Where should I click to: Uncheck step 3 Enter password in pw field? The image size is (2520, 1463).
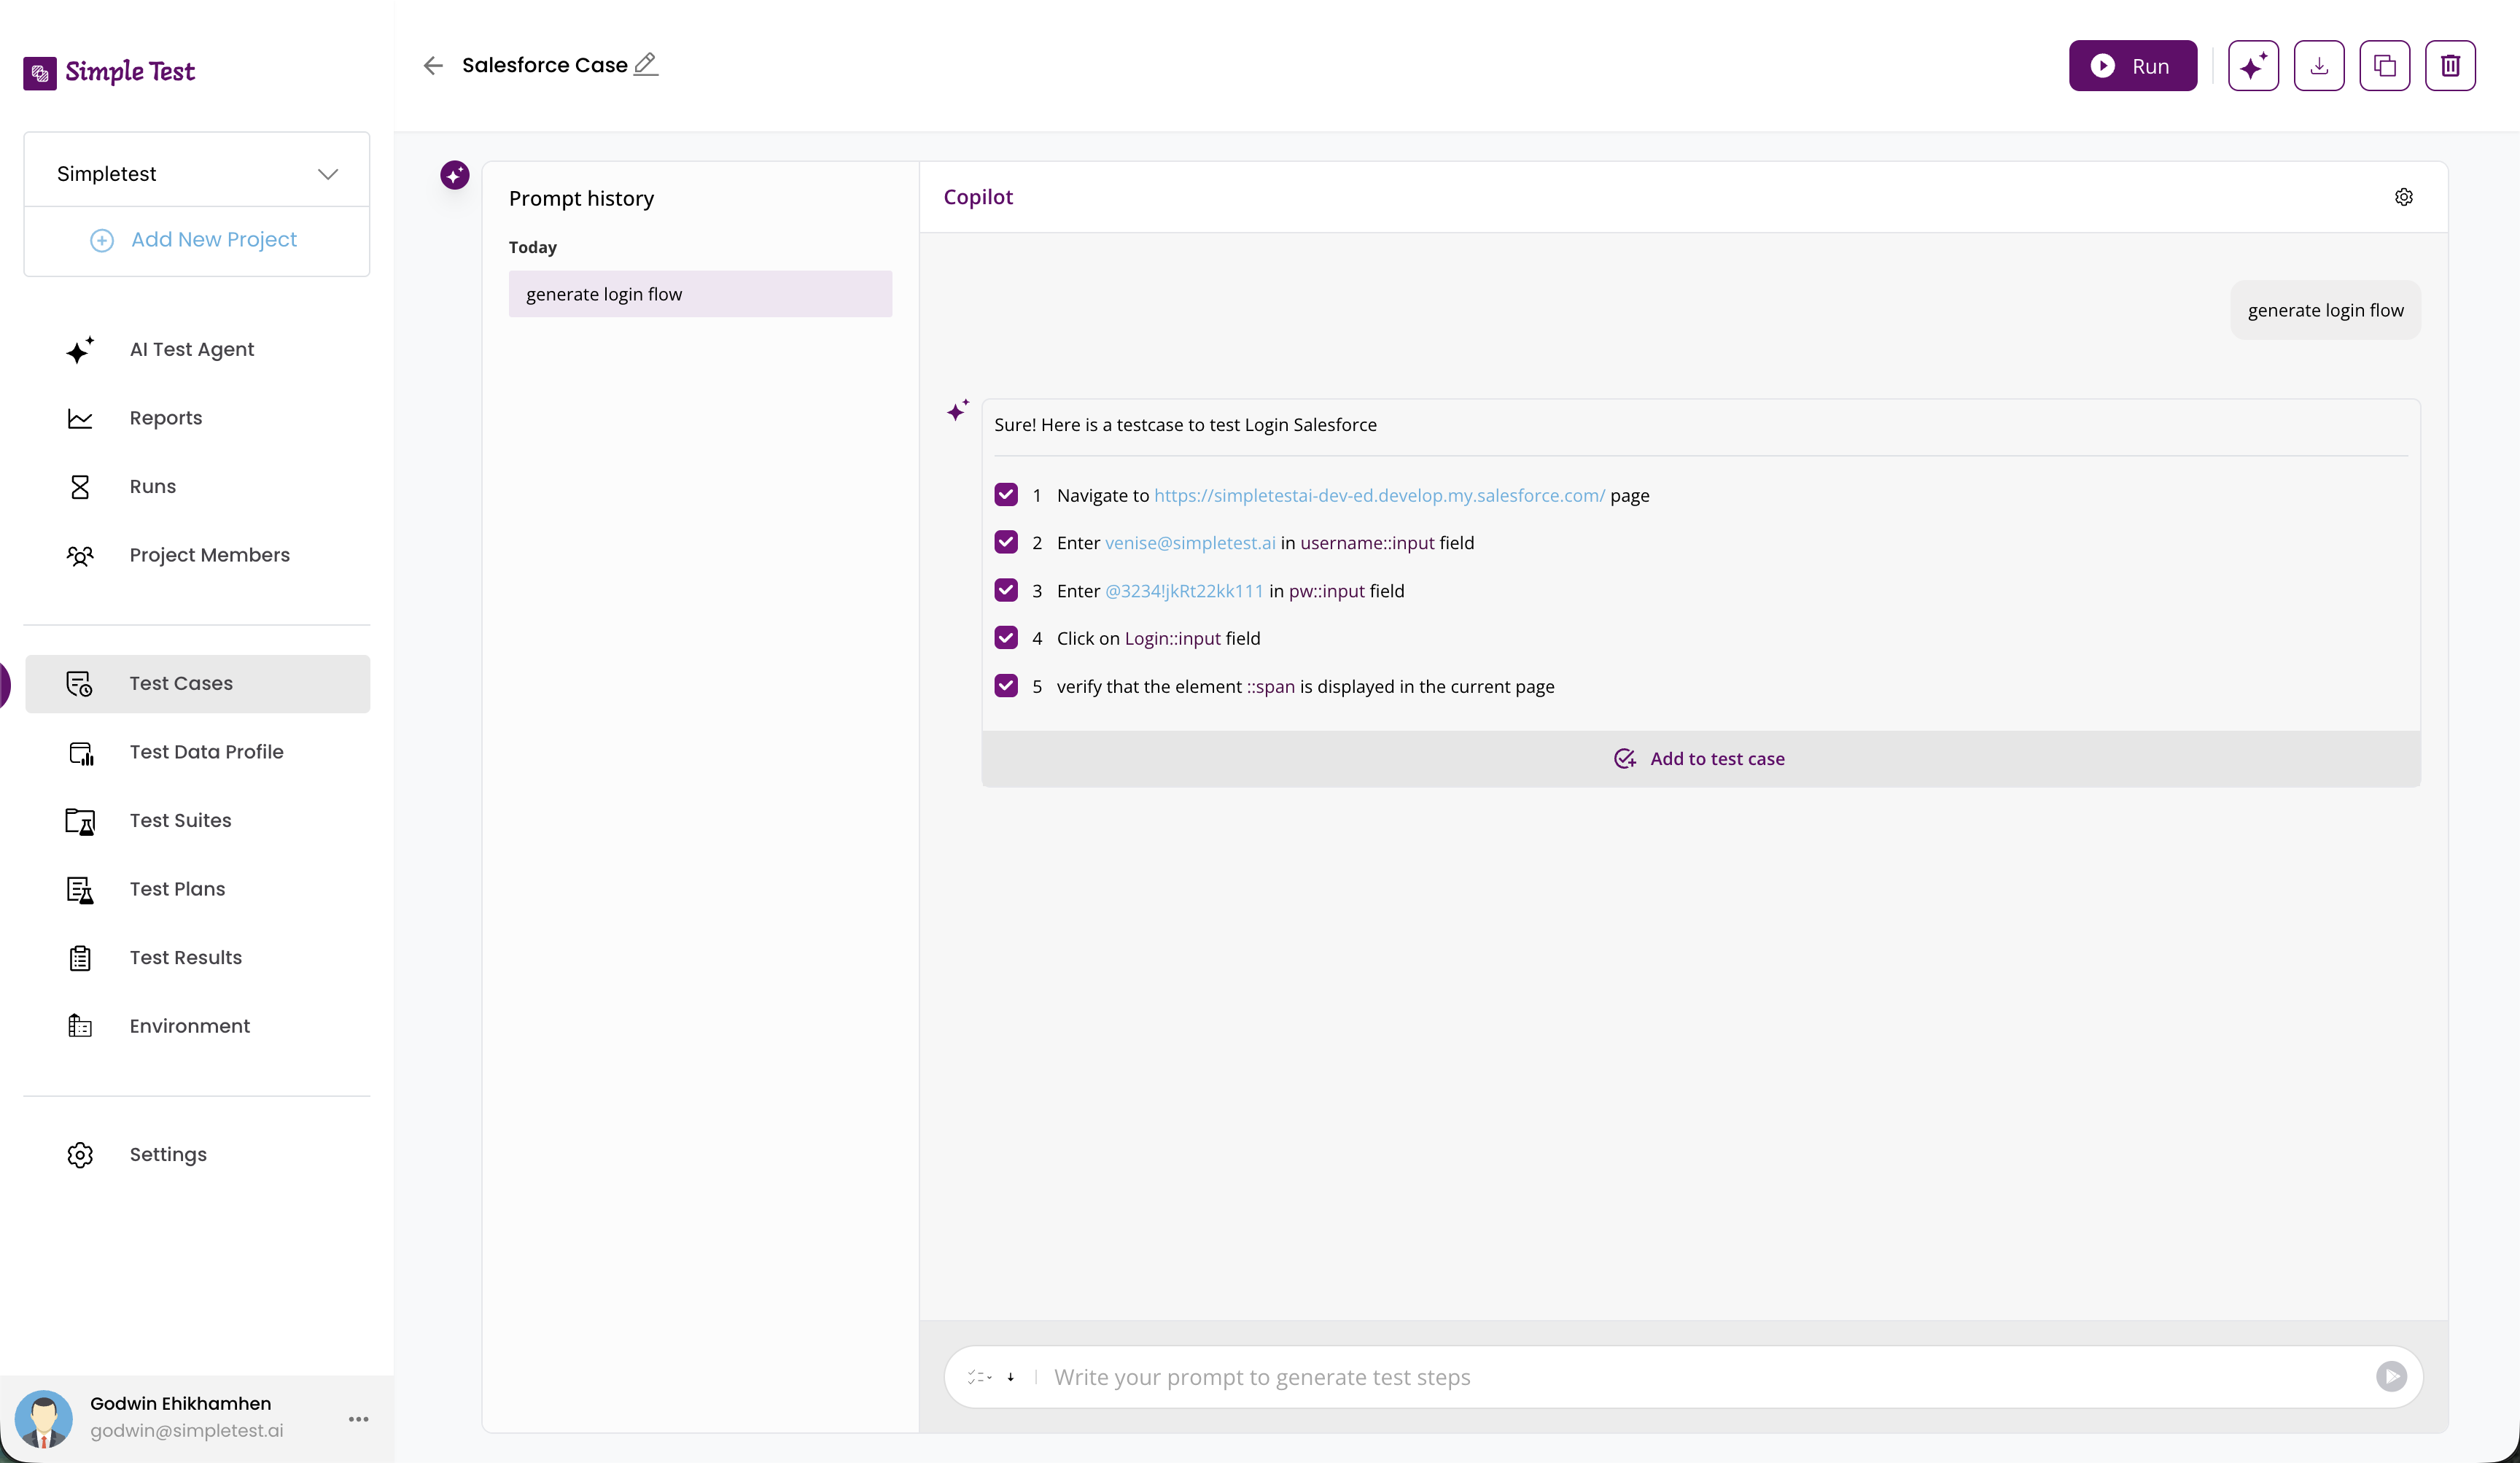pyautogui.click(x=1006, y=590)
